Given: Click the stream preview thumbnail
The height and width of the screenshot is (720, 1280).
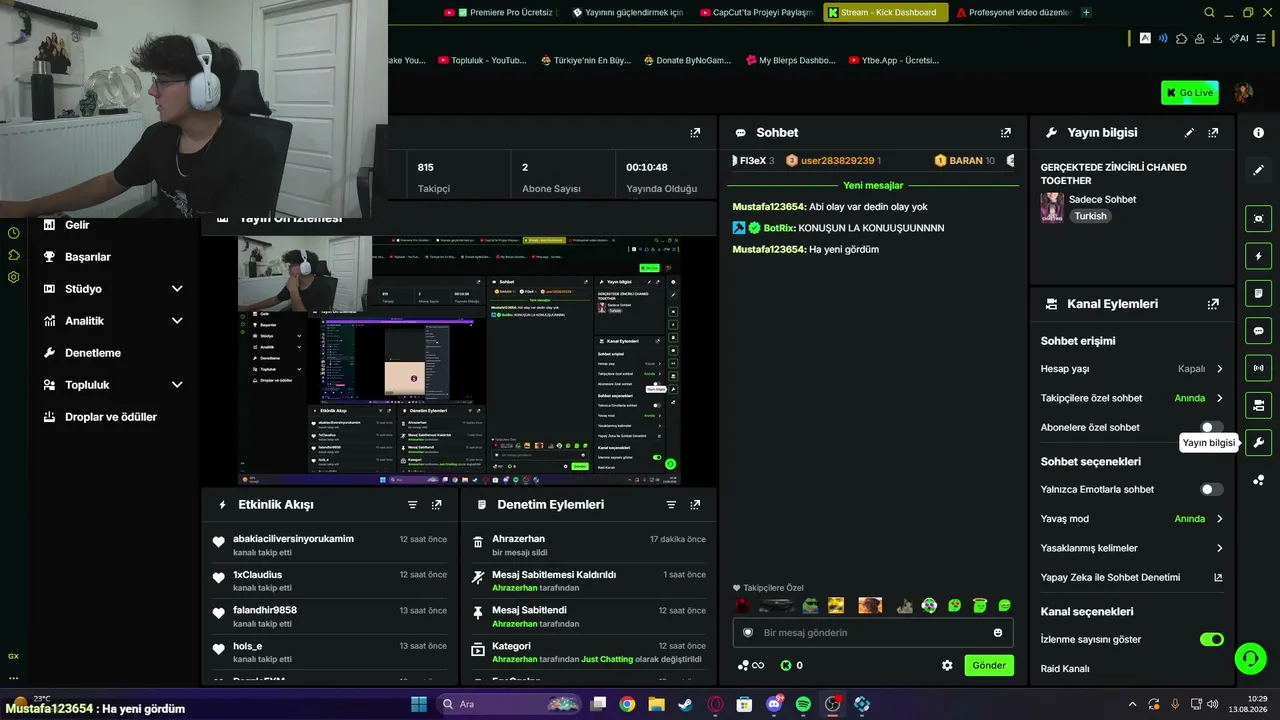Looking at the screenshot, I should (x=458, y=361).
